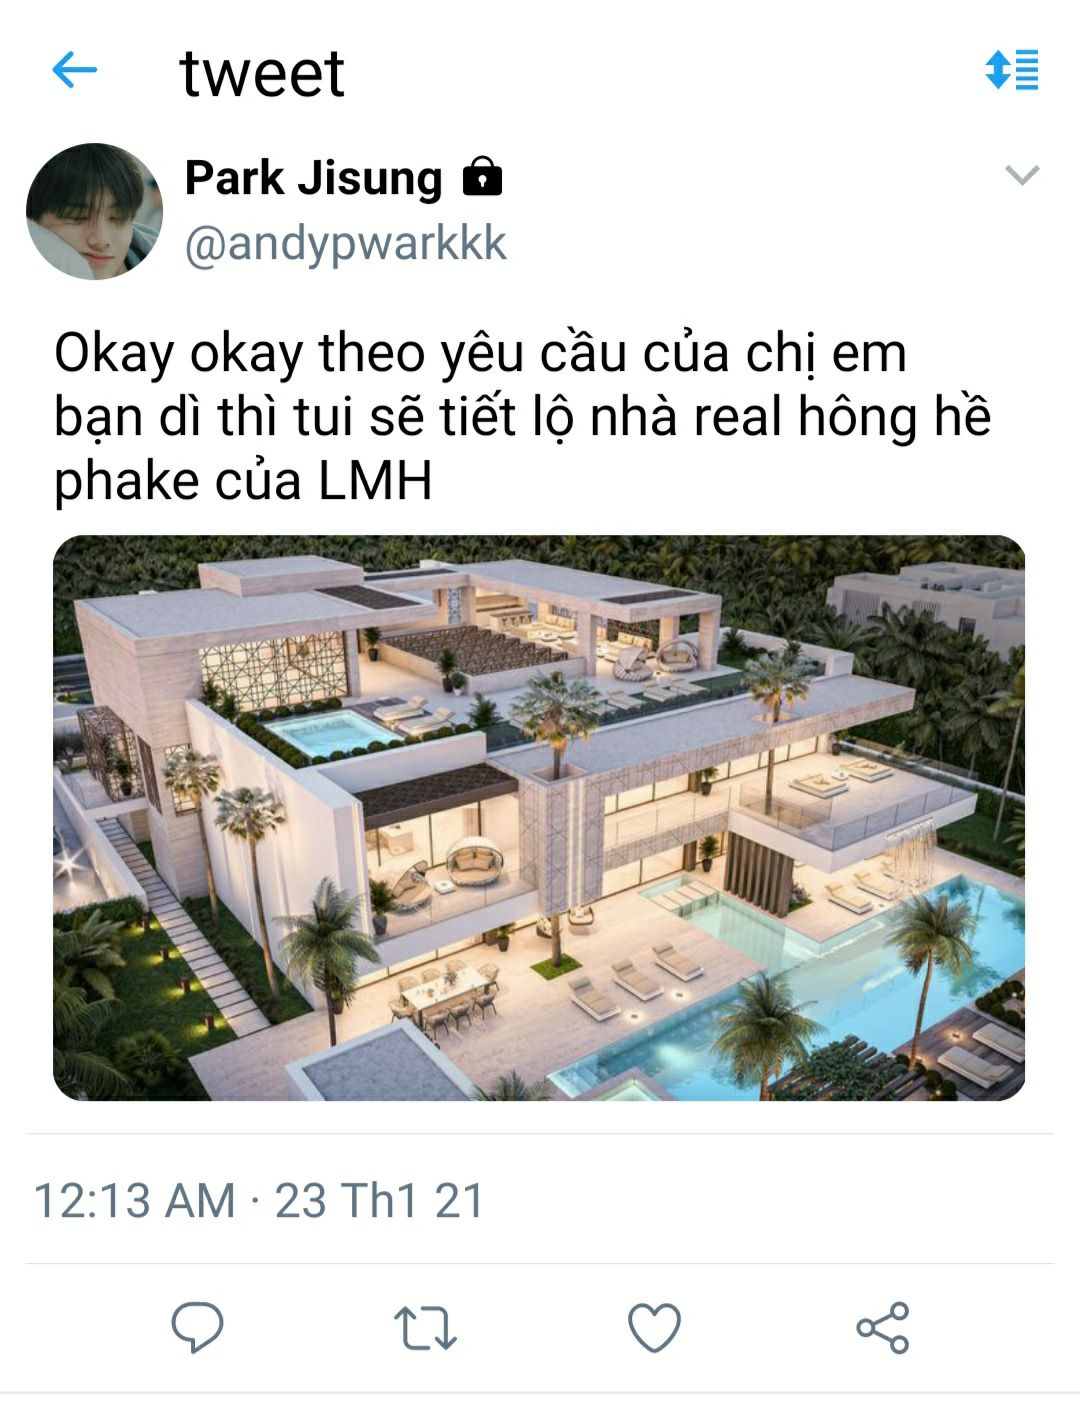
Task: Retweet this tweet with the arrows icon
Action: pos(426,1328)
